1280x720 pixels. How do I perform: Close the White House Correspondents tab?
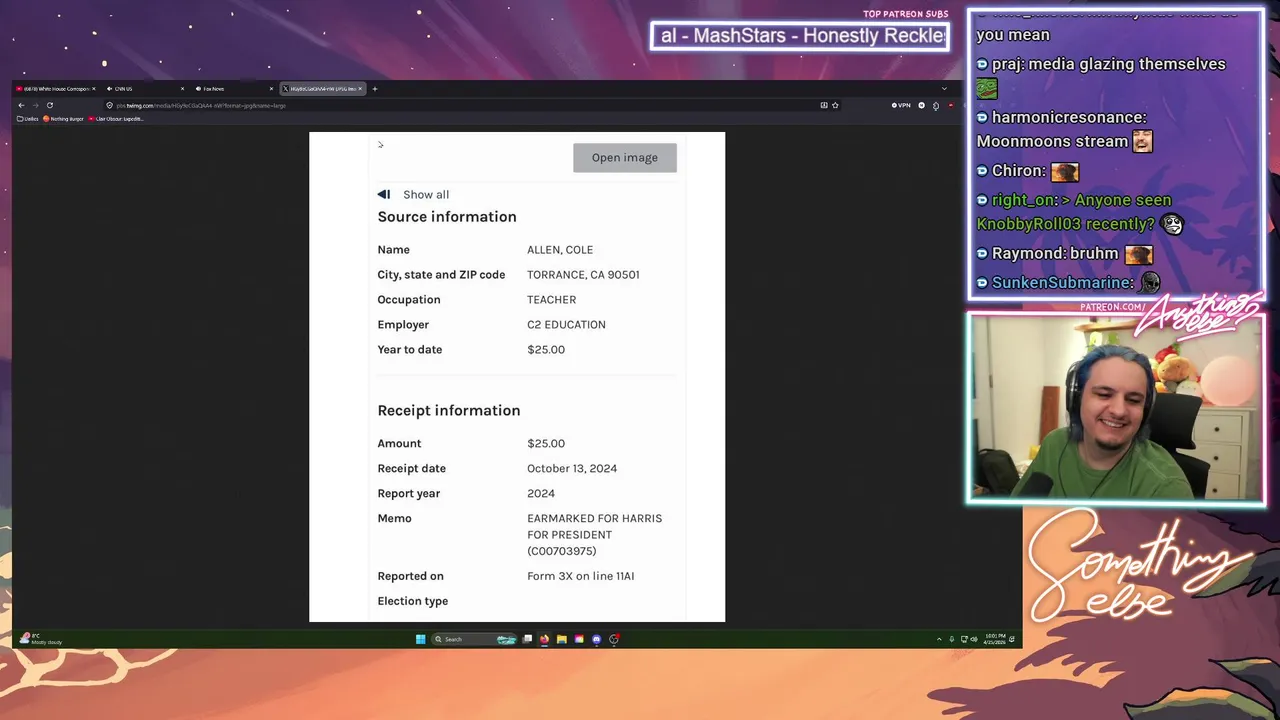tap(94, 89)
